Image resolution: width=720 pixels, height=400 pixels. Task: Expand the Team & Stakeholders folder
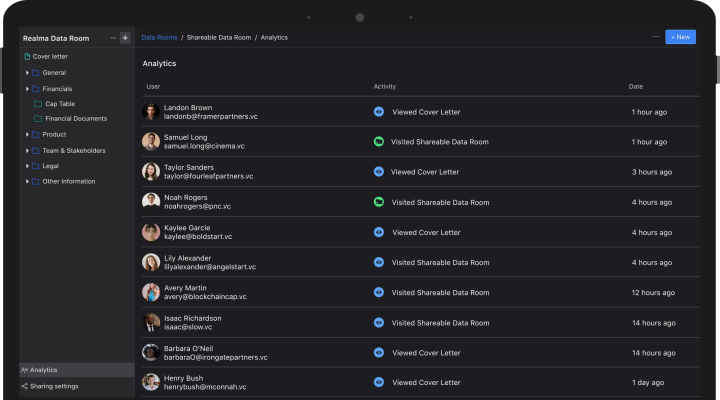[x=27, y=151]
